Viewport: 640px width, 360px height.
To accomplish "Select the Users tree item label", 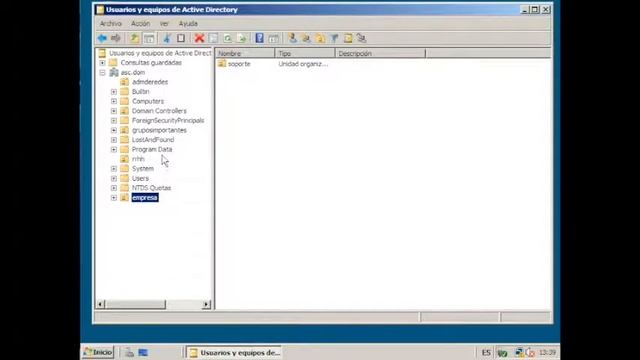I will (x=140, y=178).
